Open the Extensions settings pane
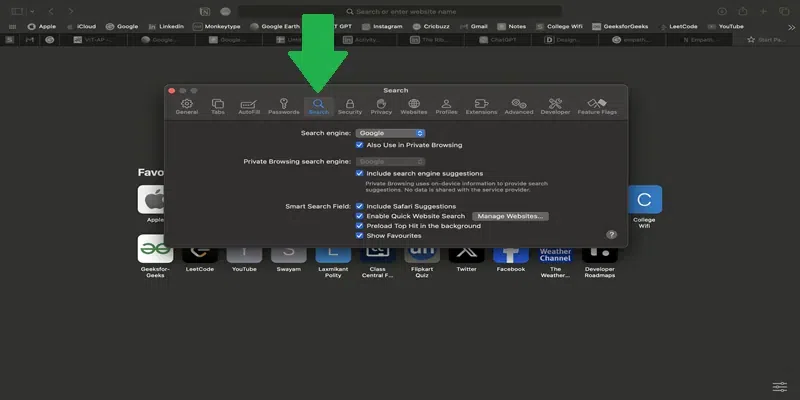The image size is (800, 400). click(x=481, y=106)
